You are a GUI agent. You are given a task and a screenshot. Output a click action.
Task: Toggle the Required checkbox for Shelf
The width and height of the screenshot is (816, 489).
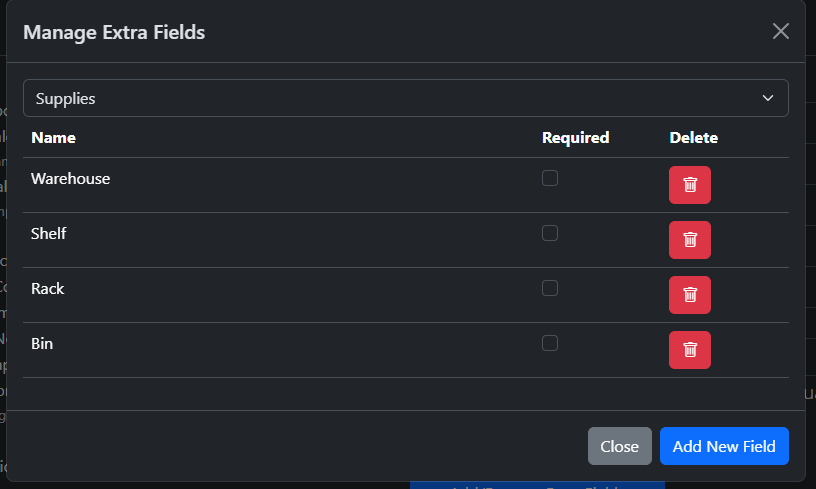pos(550,233)
